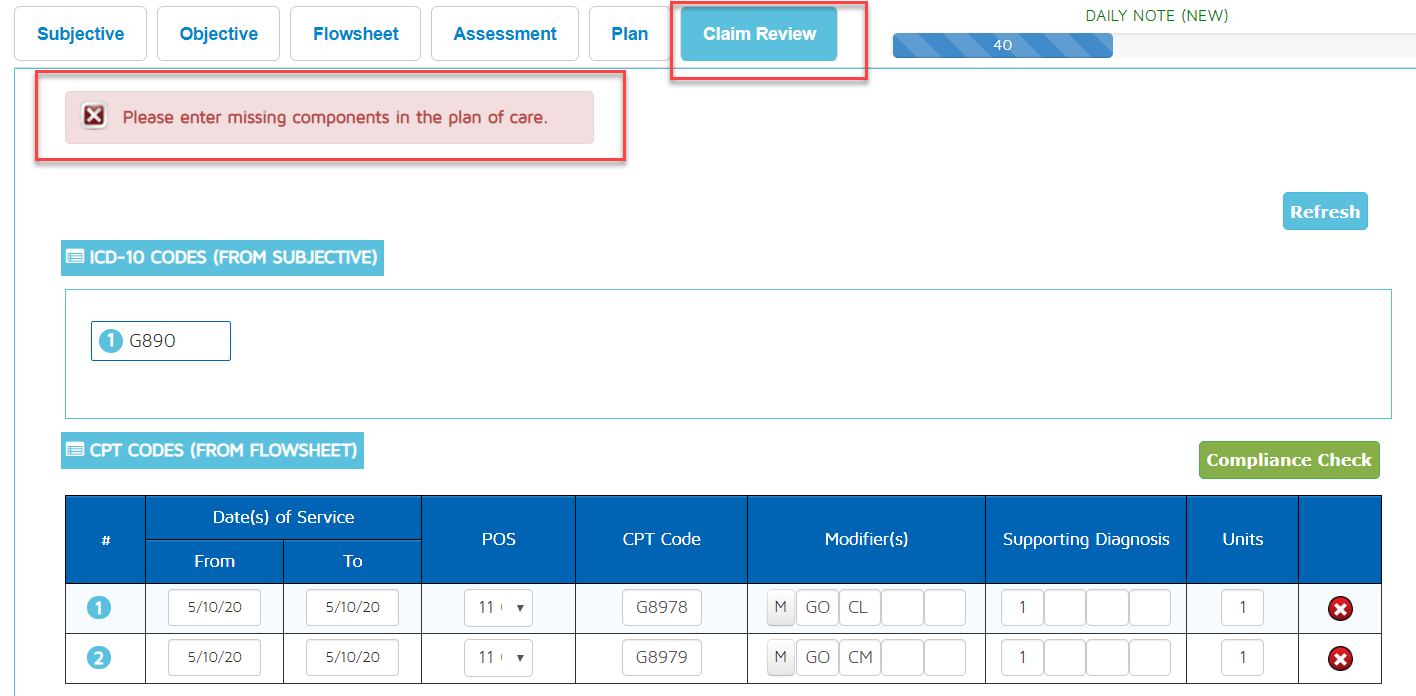This screenshot has width=1416, height=696.
Task: Dismiss the plan of care error icon
Action: [x=94, y=116]
